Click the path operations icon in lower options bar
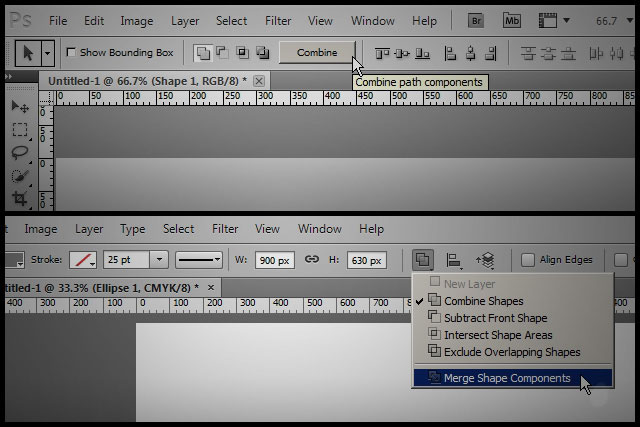This screenshot has width=640, height=427. click(422, 260)
